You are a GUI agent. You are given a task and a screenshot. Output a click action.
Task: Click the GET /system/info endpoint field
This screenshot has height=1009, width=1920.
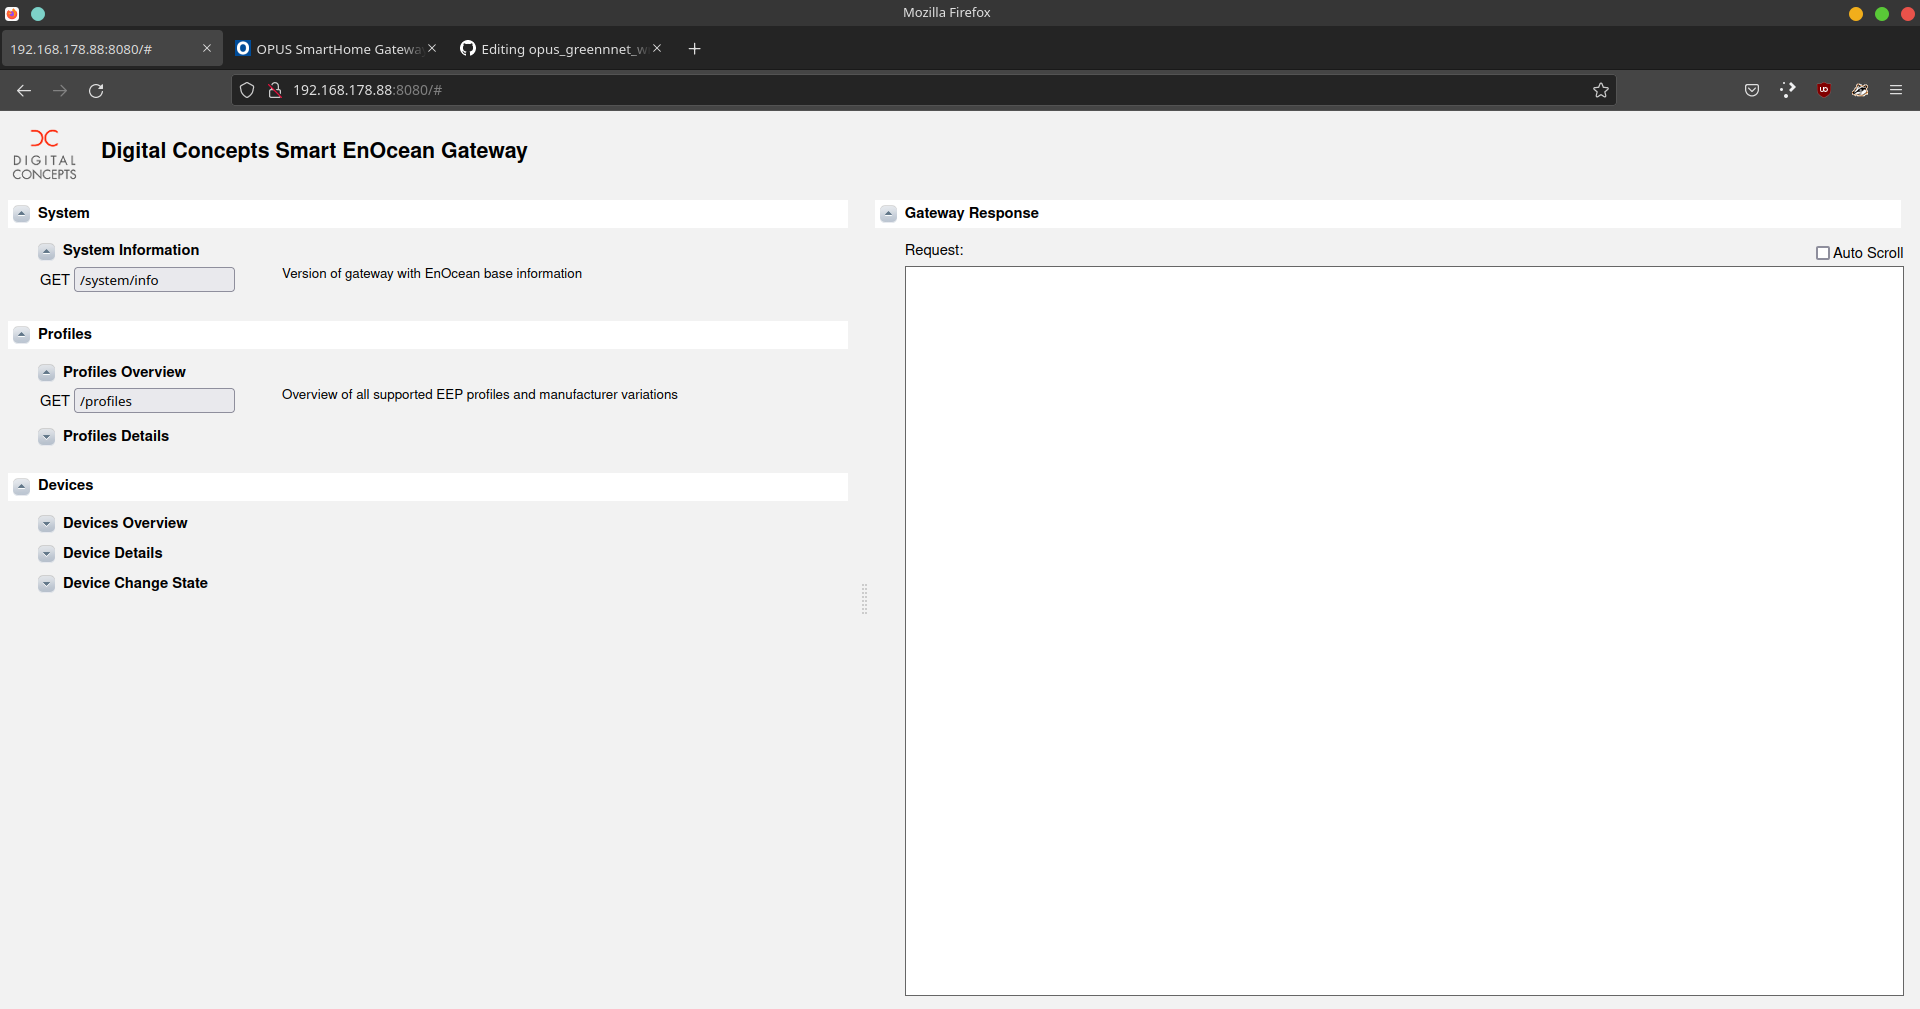click(x=153, y=280)
